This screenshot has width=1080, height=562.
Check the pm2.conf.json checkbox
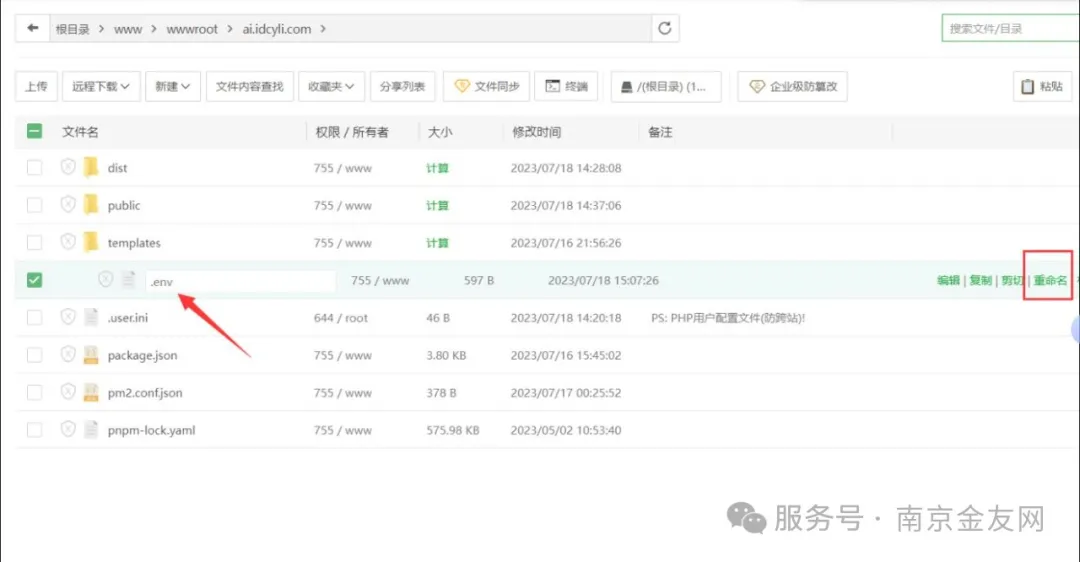coord(34,393)
